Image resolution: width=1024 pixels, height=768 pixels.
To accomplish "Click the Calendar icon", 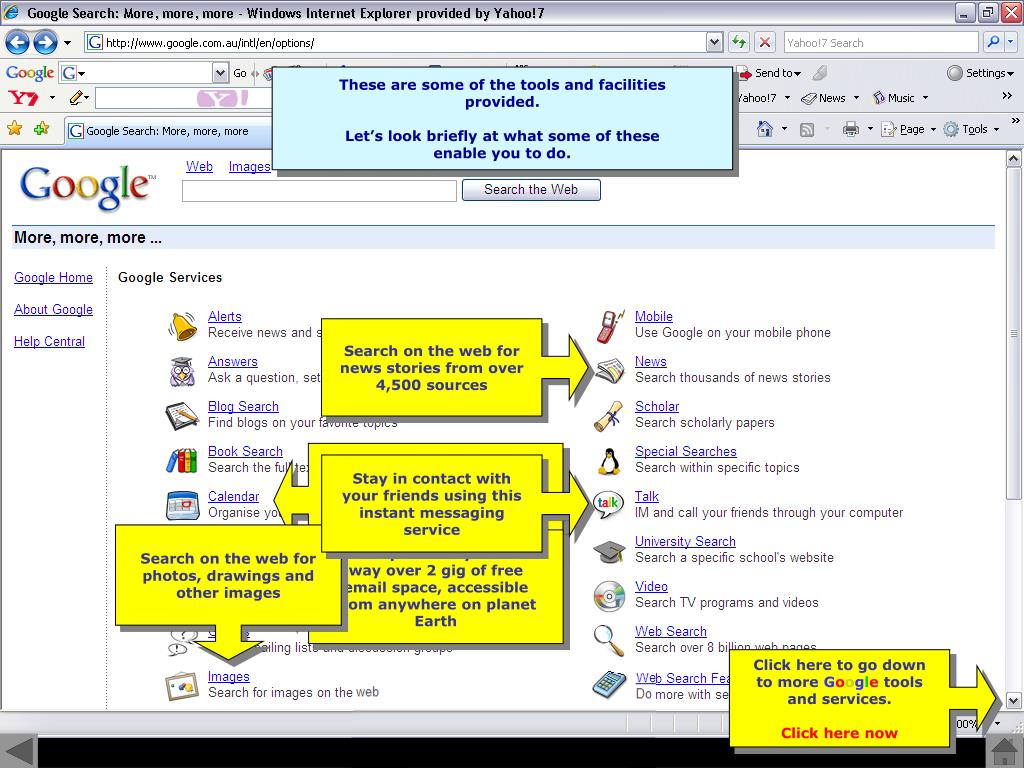I will pos(183,505).
